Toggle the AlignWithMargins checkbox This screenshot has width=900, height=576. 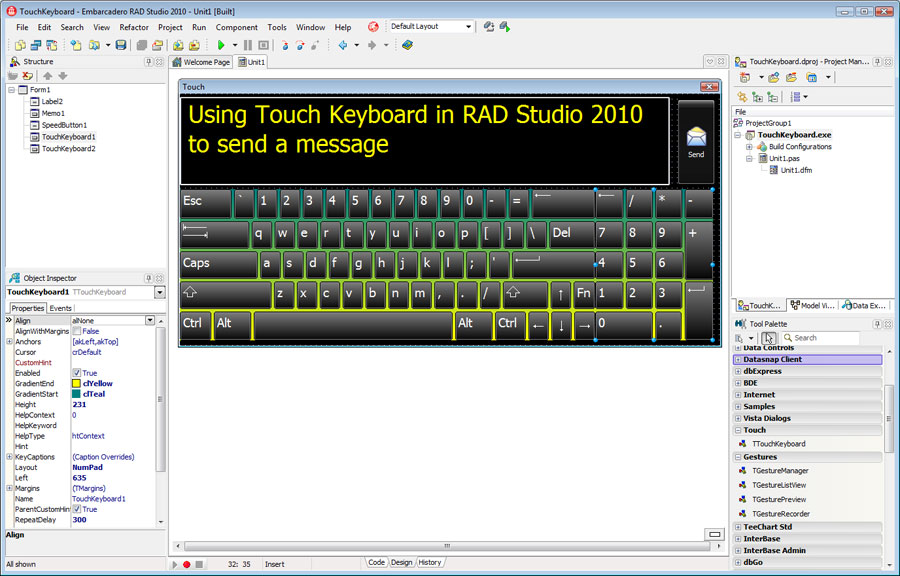point(76,331)
